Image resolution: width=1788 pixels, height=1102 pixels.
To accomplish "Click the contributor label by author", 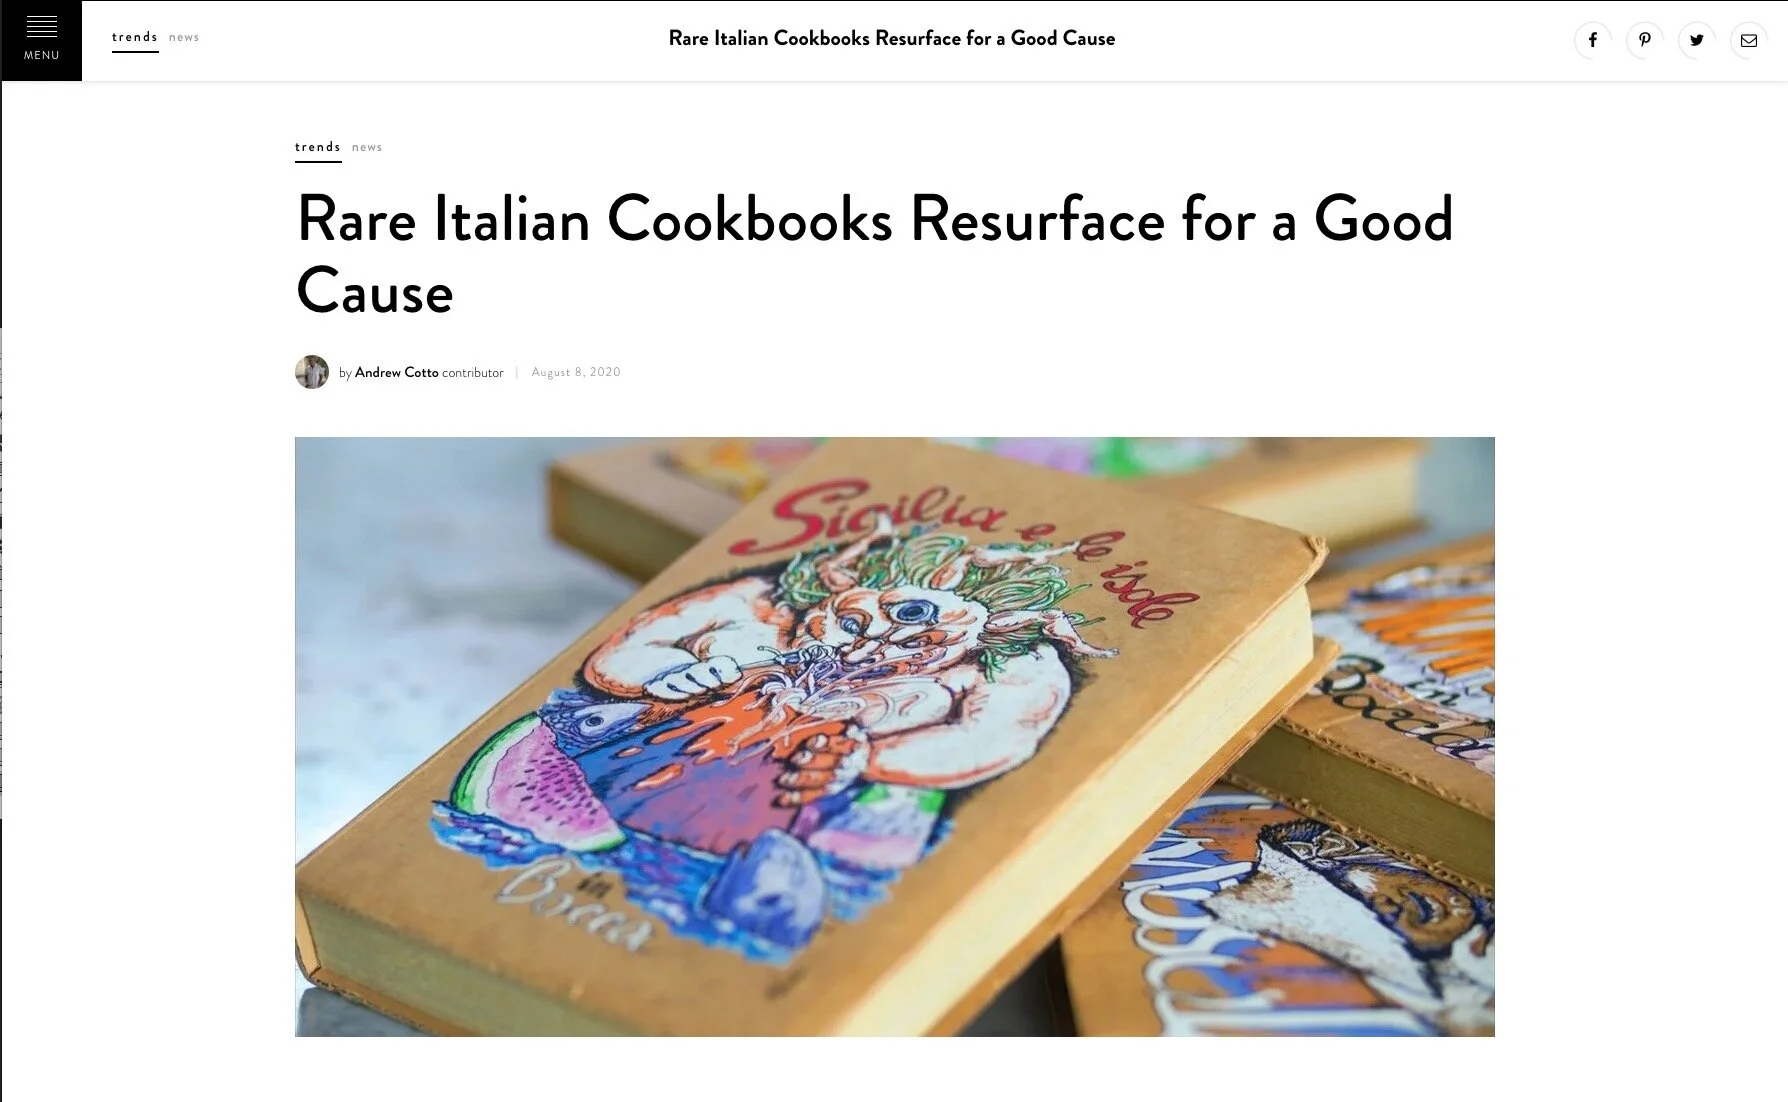I will point(473,372).
